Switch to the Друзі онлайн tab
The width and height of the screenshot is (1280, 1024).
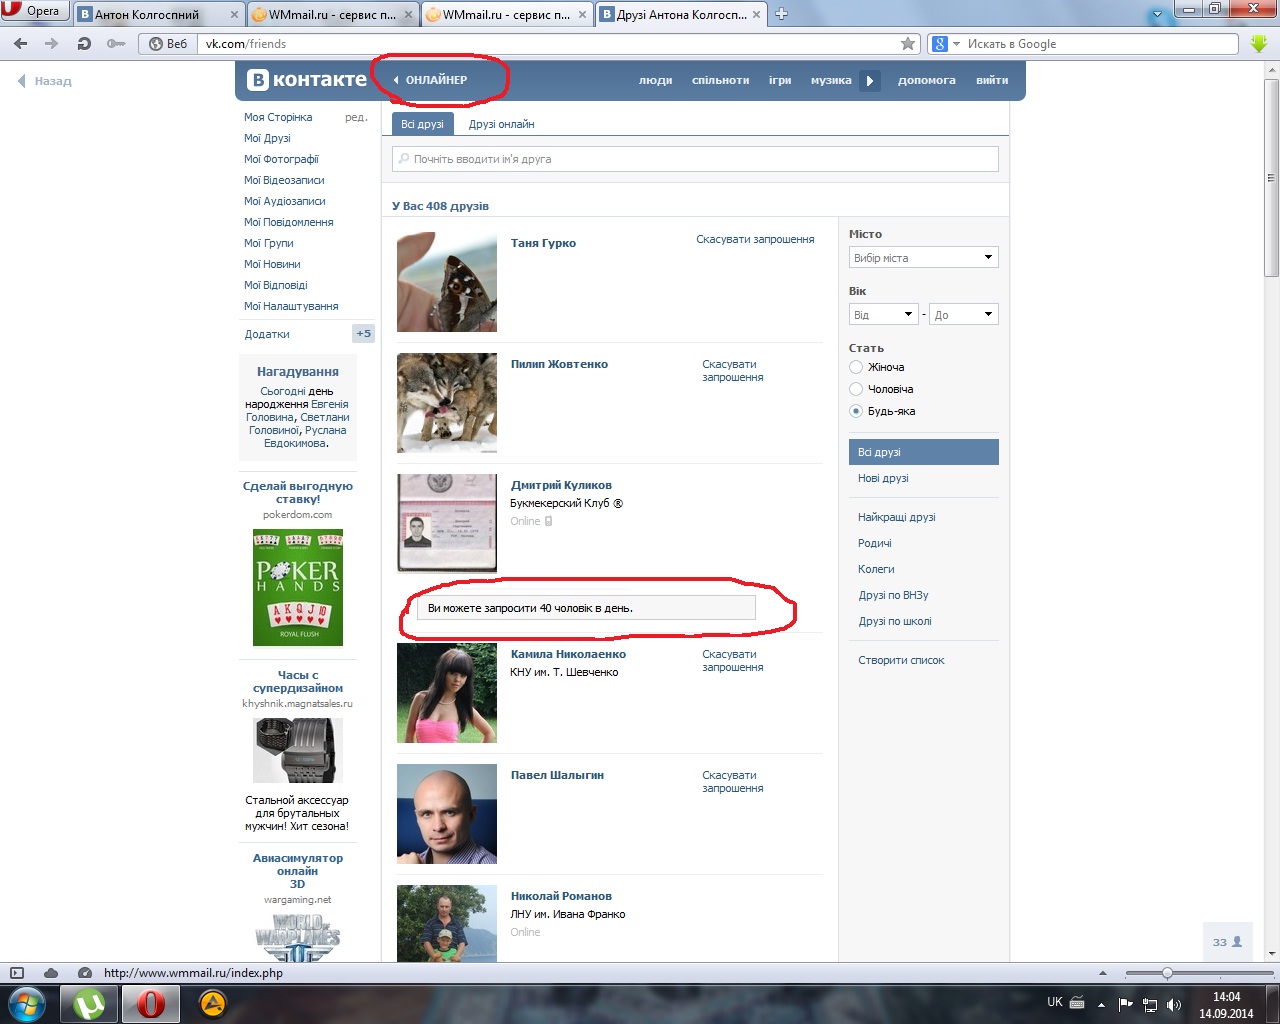click(501, 124)
